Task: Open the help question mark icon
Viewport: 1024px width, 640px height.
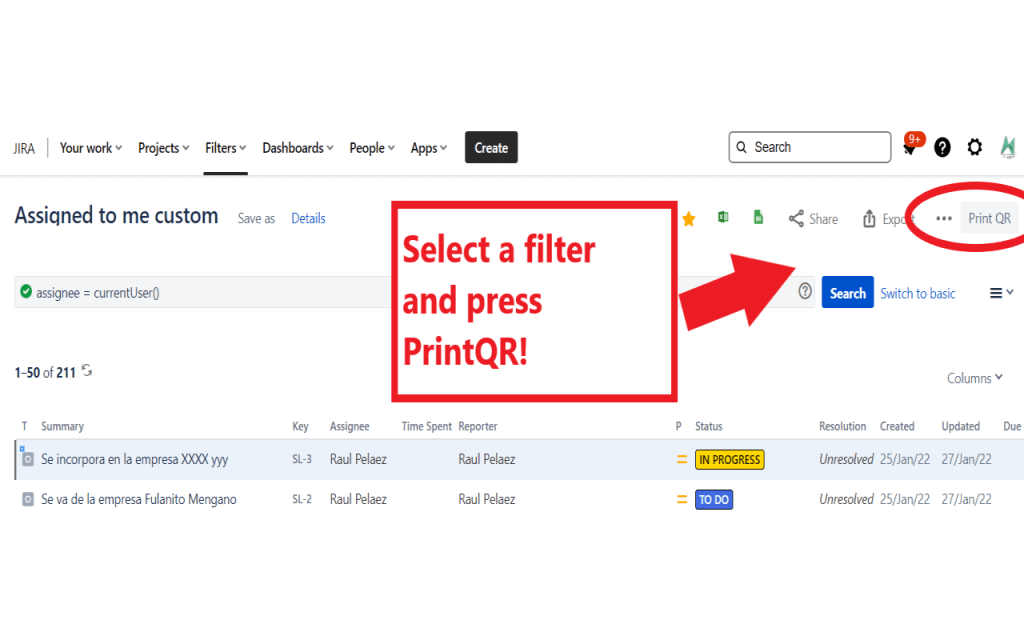Action: [942, 148]
